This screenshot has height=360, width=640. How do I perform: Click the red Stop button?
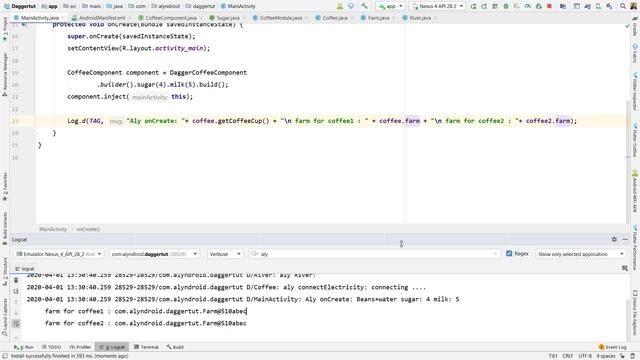click(x=549, y=6)
